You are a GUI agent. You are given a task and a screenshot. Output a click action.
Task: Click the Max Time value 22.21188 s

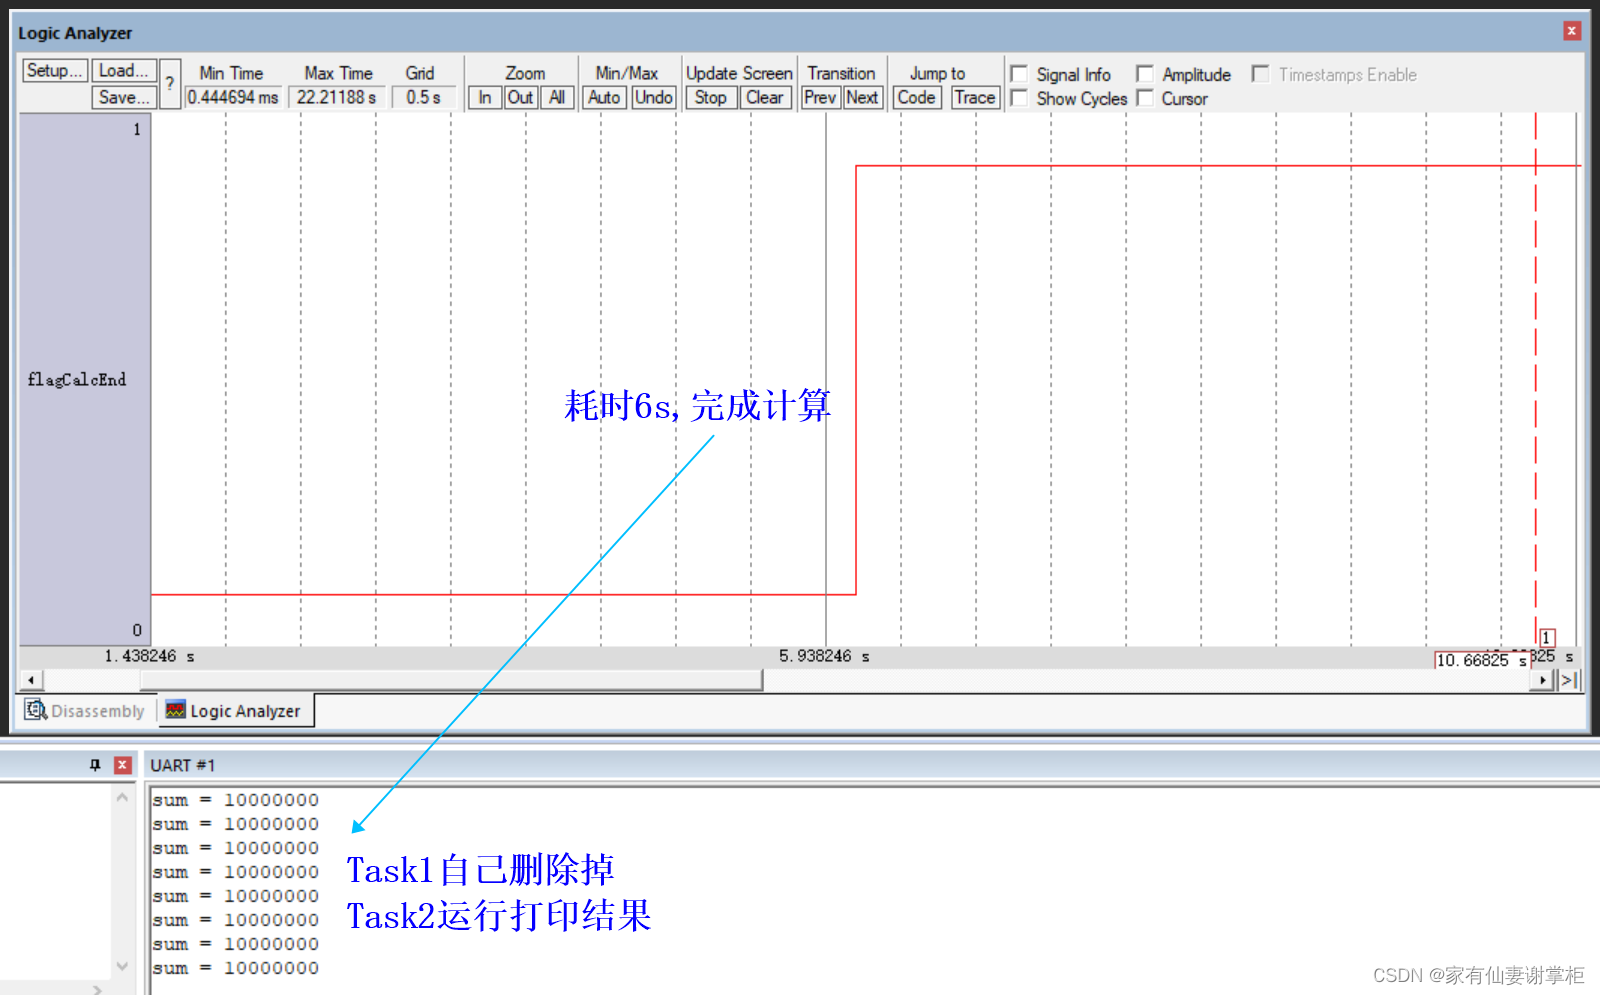[337, 97]
